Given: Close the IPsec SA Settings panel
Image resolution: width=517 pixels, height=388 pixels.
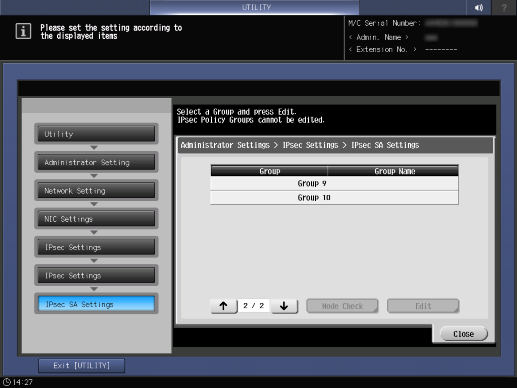Looking at the screenshot, I should click(x=463, y=334).
